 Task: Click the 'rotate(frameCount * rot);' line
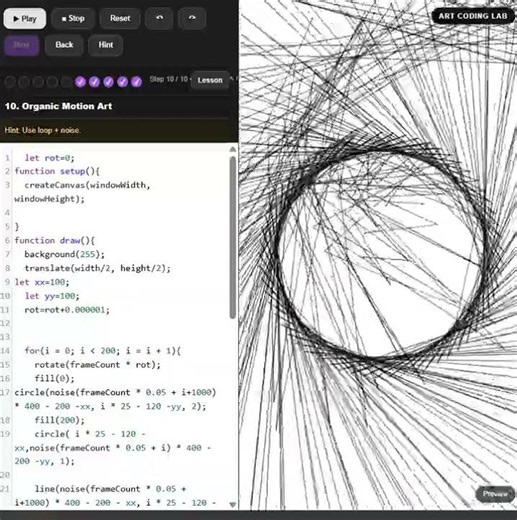coord(97,365)
